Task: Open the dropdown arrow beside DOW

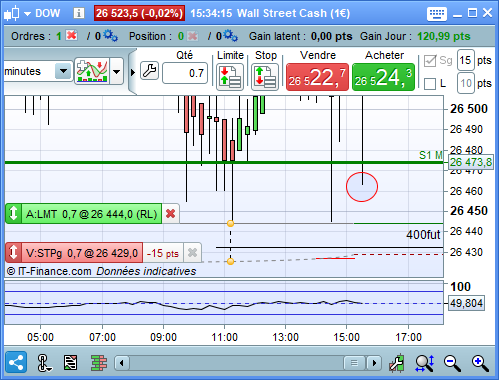Action: (27, 14)
